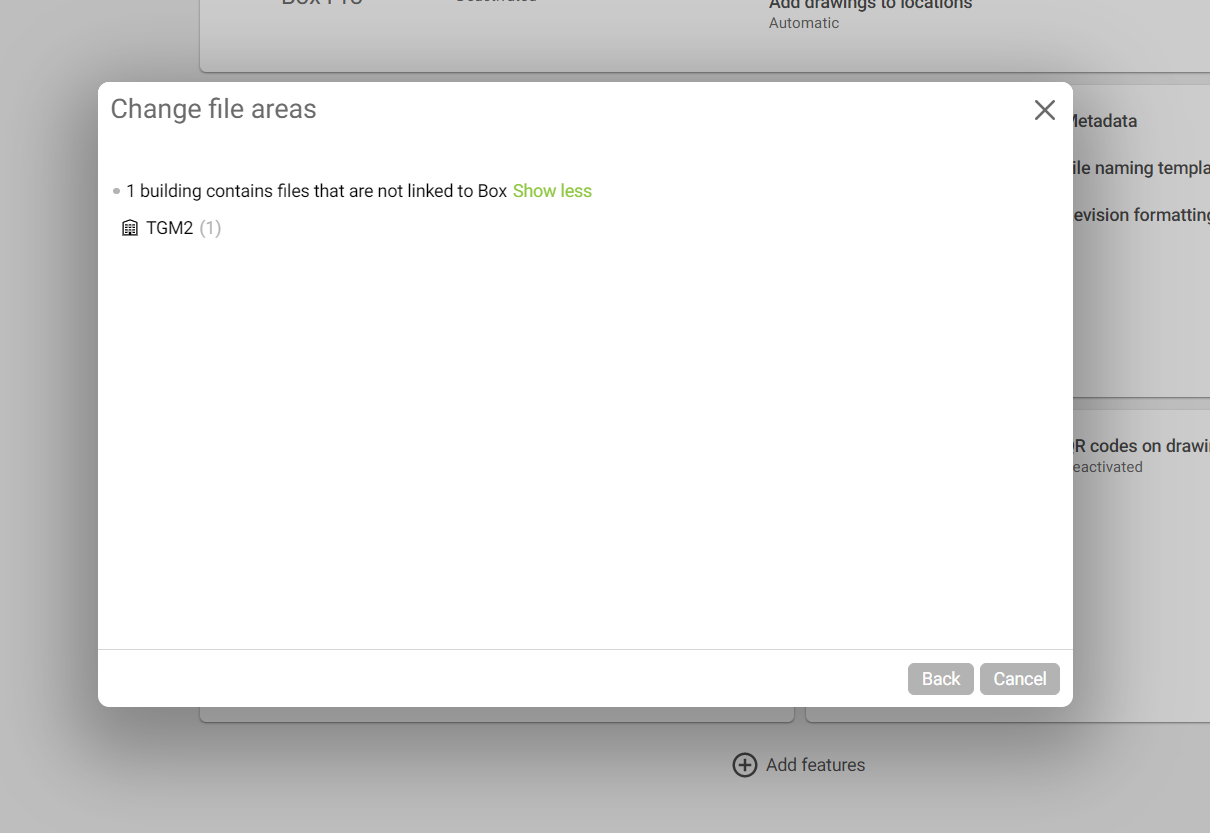Click the Automatic label under Add drawings
Image resolution: width=1210 pixels, height=833 pixels.
[x=804, y=23]
